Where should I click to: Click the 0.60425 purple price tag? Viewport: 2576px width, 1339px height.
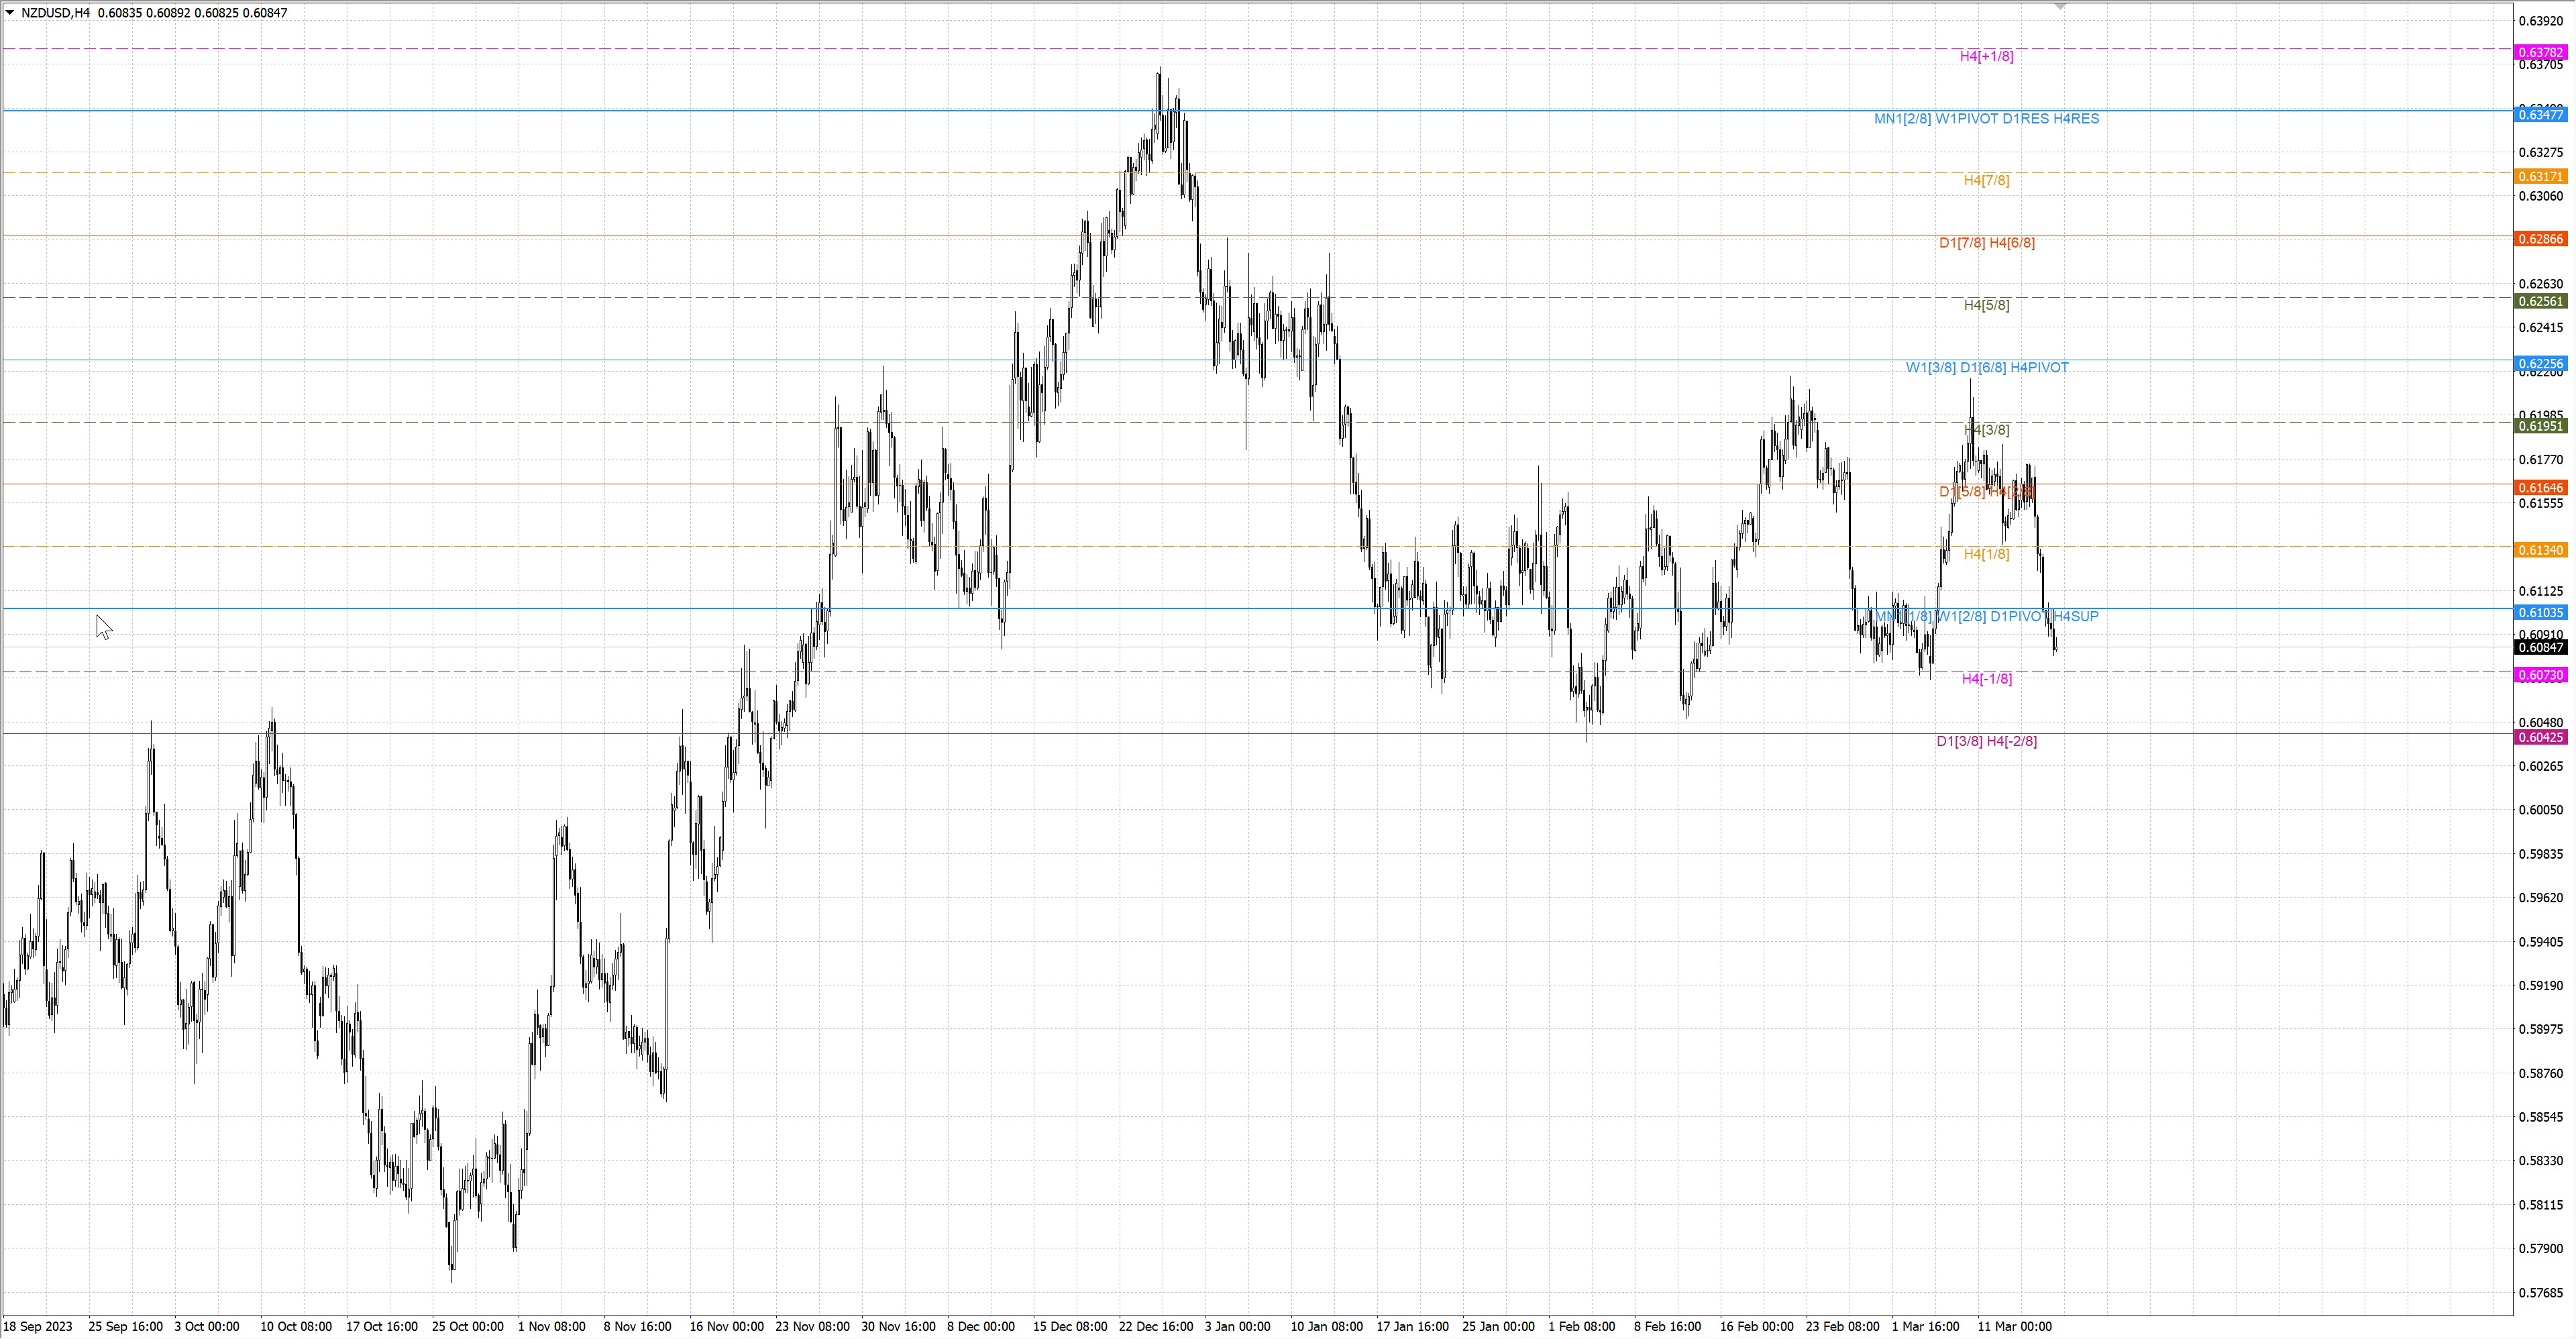pyautogui.click(x=2540, y=737)
